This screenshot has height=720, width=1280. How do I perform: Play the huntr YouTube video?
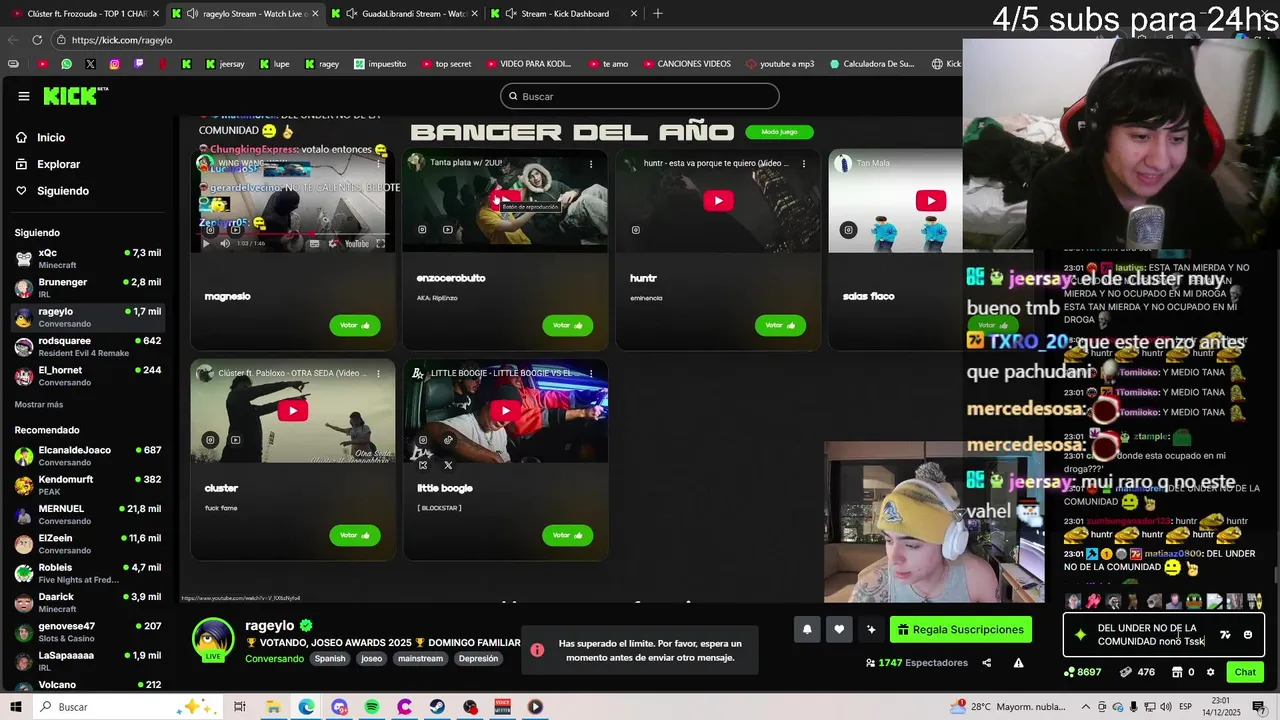click(718, 201)
